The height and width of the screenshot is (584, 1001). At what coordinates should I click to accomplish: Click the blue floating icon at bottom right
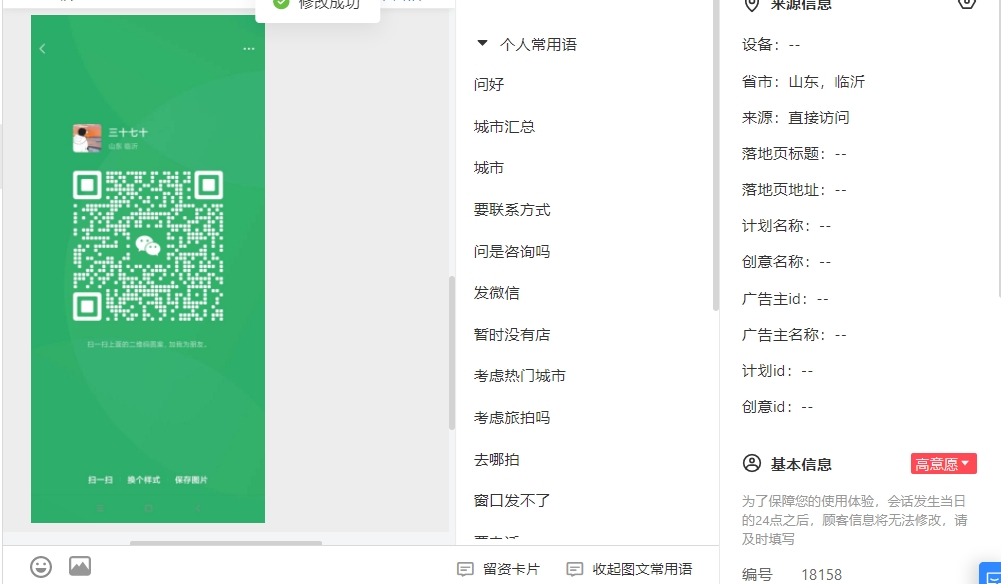pyautogui.click(x=991, y=573)
